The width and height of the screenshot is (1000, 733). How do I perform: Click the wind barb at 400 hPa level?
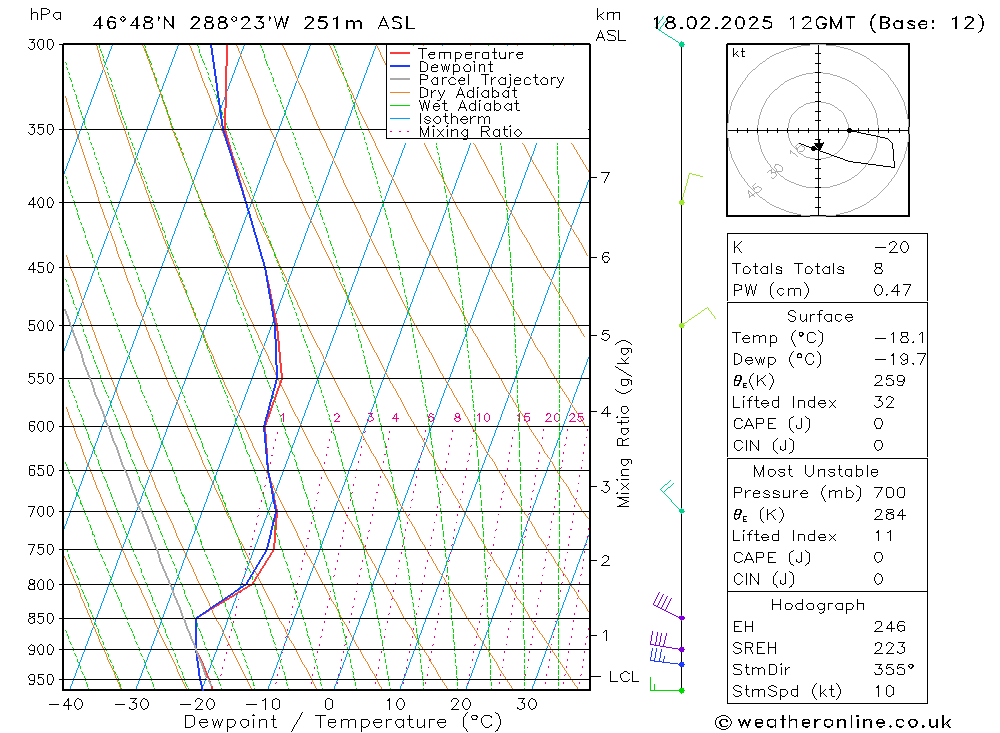691,188
